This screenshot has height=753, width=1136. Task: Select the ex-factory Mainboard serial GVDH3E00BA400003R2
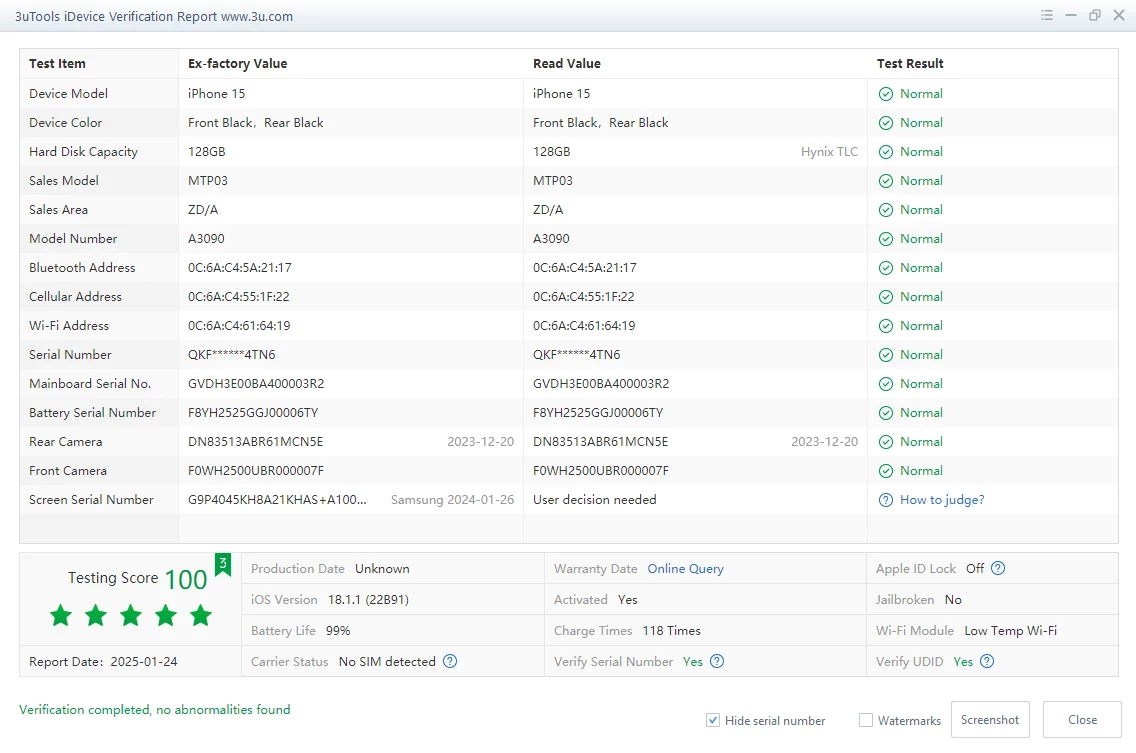click(x=256, y=384)
